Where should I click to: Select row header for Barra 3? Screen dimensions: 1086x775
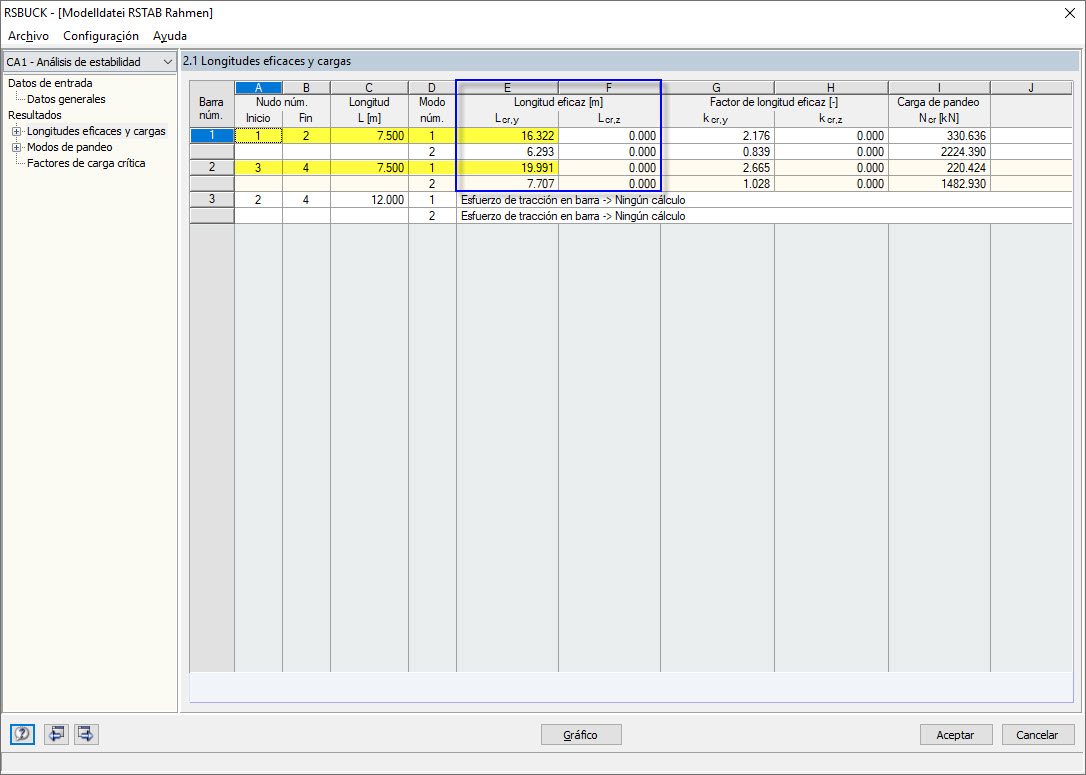(x=212, y=199)
